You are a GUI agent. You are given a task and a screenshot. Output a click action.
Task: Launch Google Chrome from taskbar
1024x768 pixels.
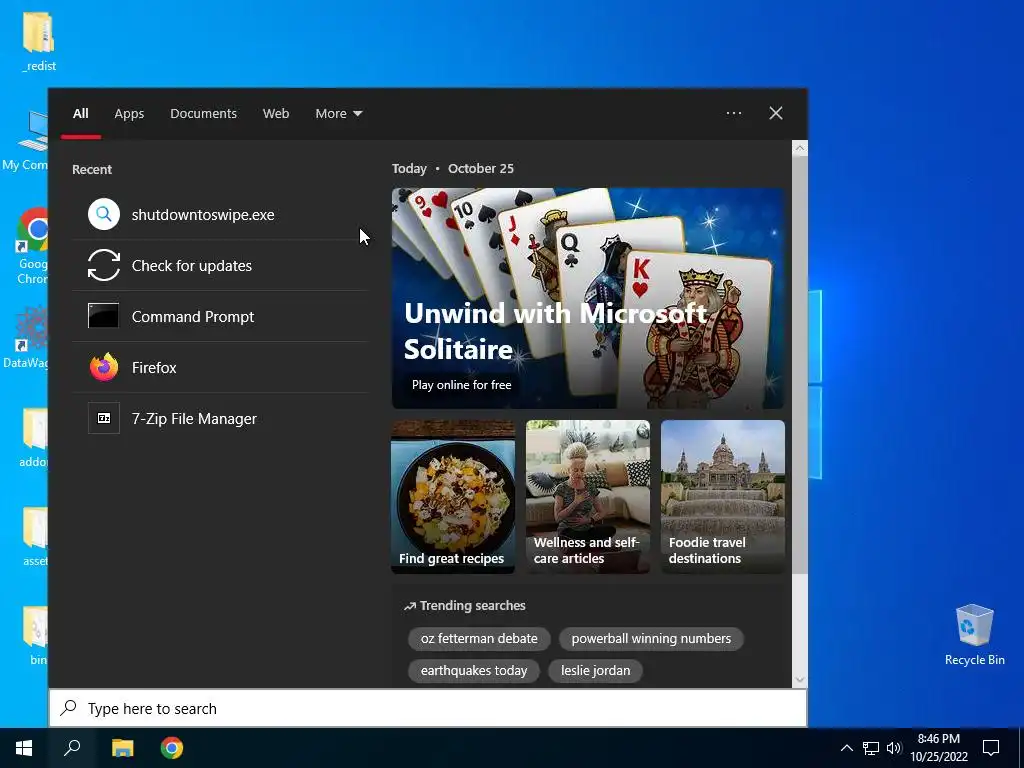tap(172, 748)
